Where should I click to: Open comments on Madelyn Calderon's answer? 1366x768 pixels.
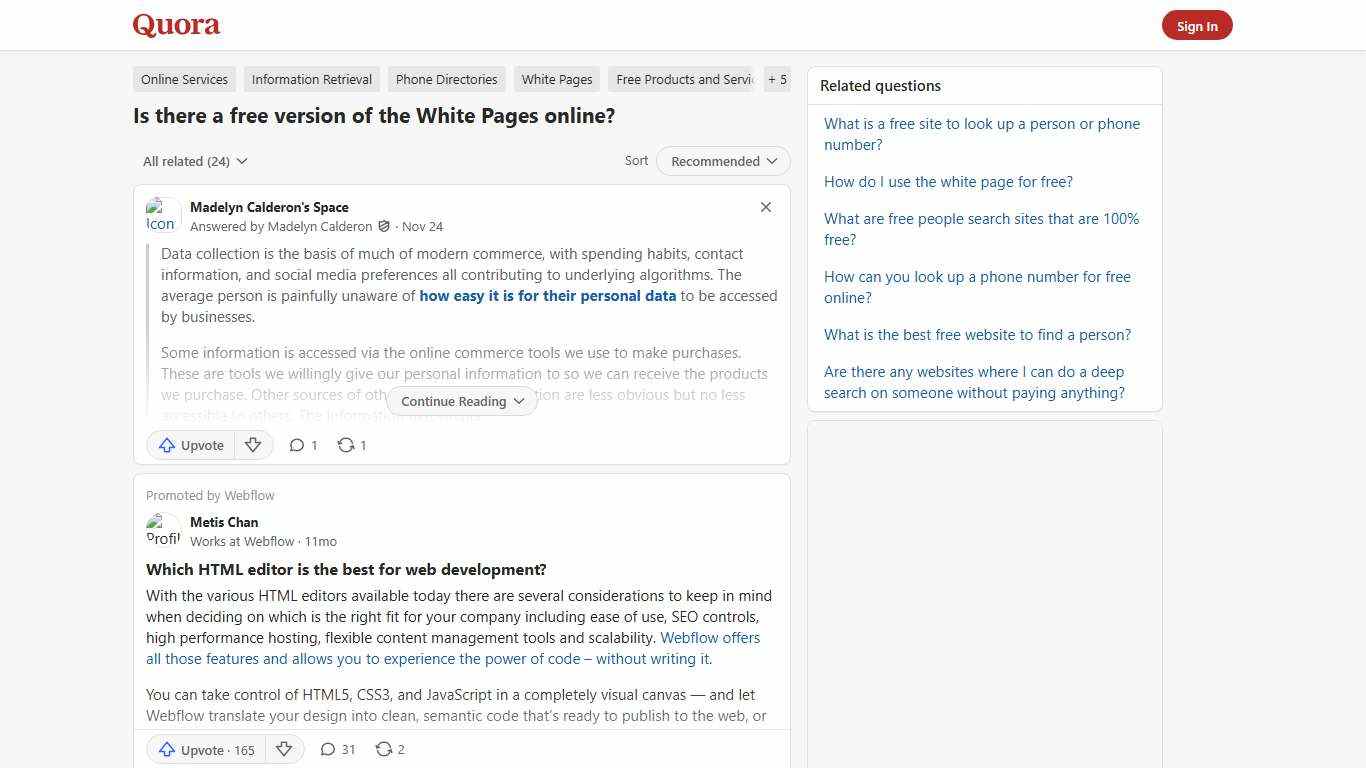(x=302, y=445)
